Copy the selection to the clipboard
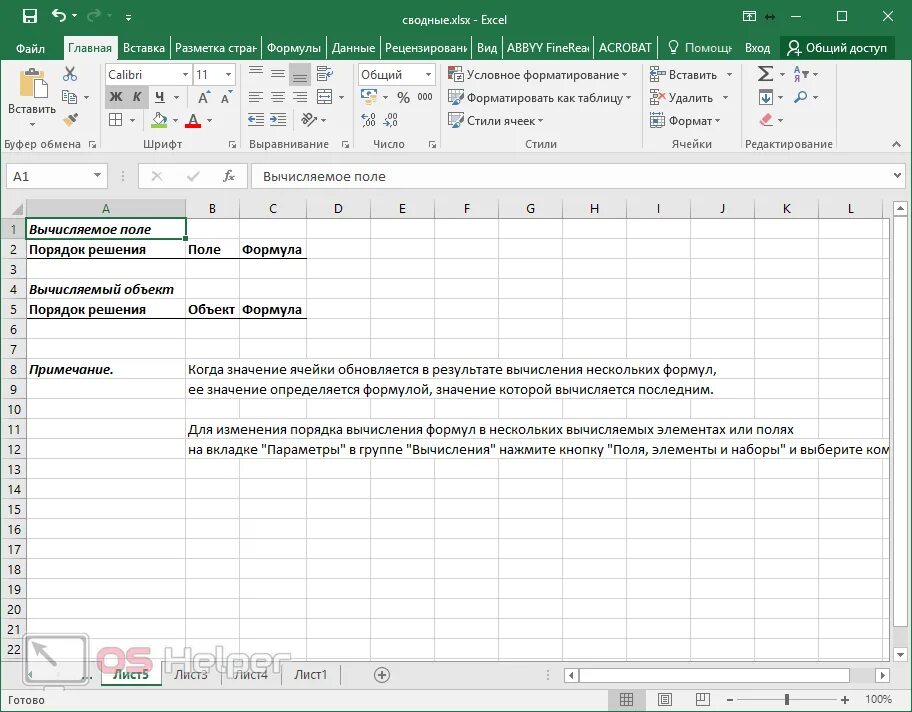This screenshot has height=712, width=912. point(70,97)
